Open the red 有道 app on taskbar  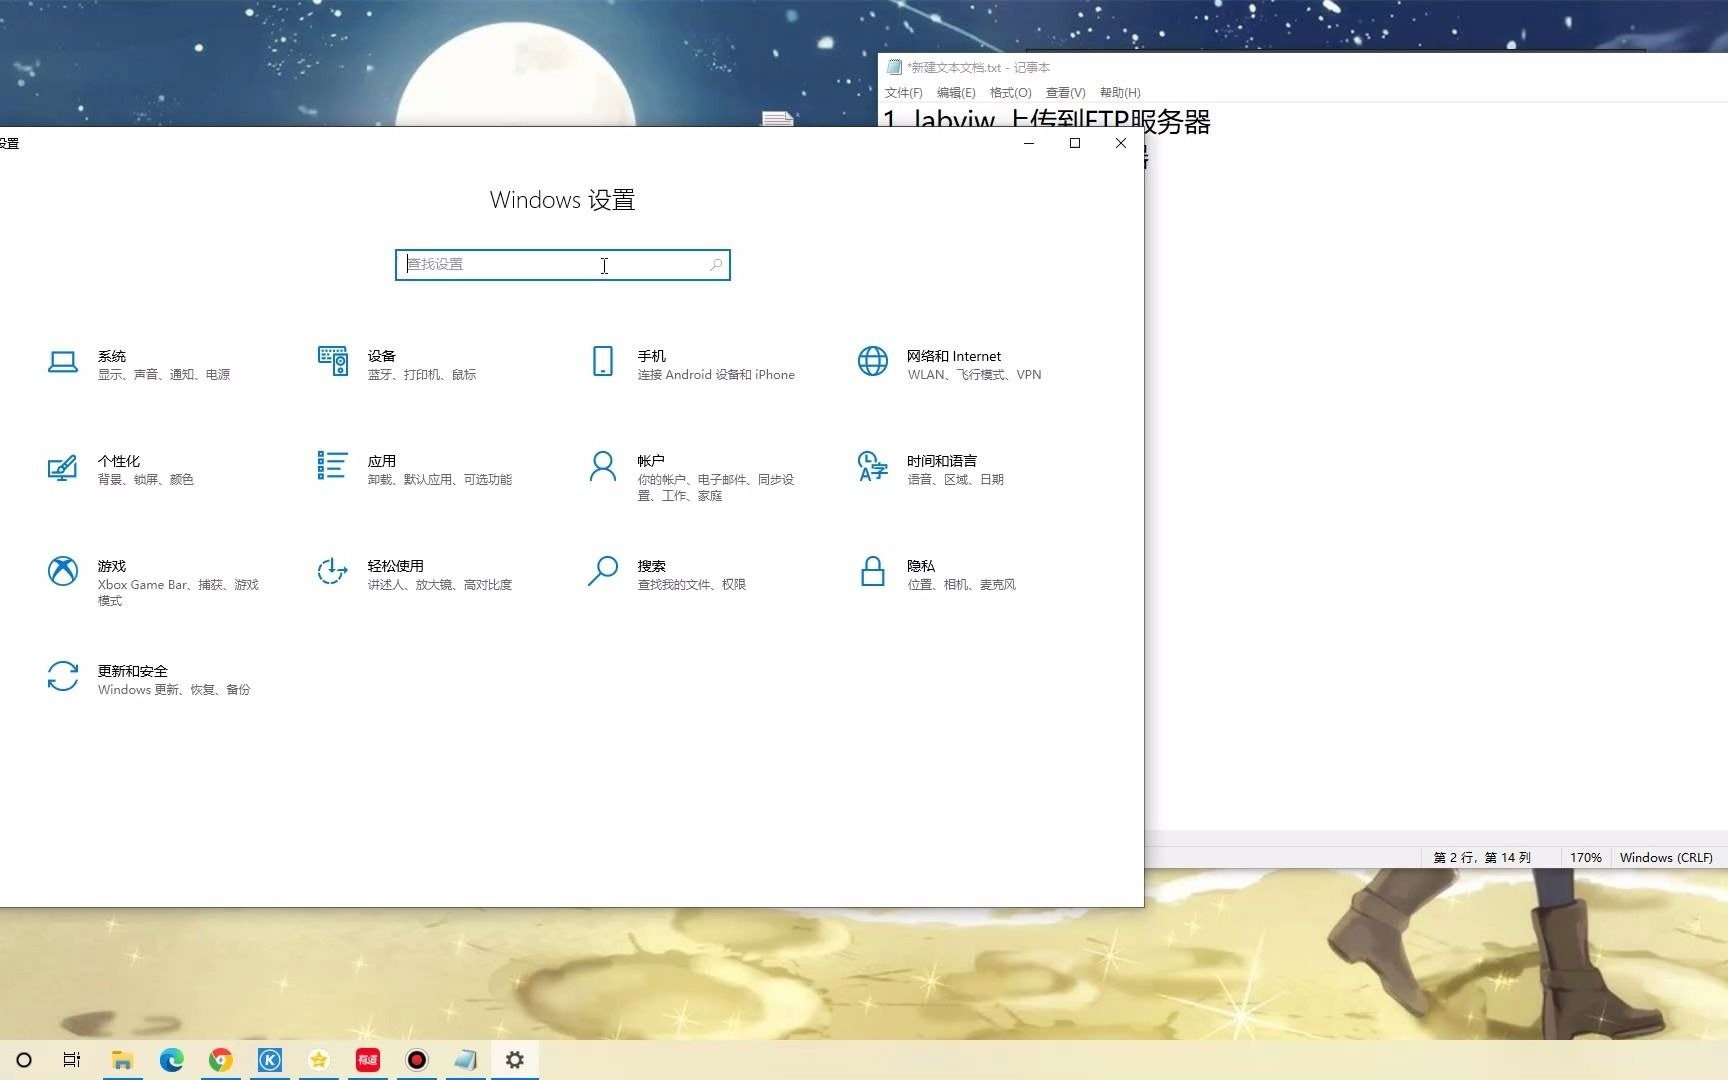367,1060
